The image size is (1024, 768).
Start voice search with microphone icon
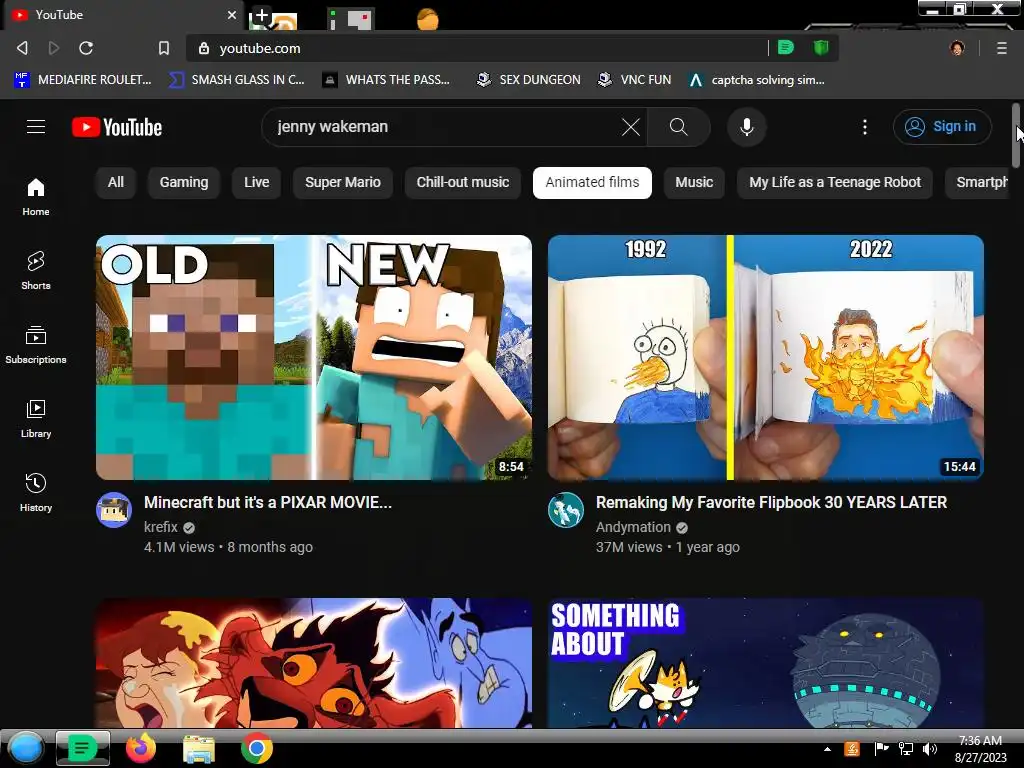[x=746, y=127]
